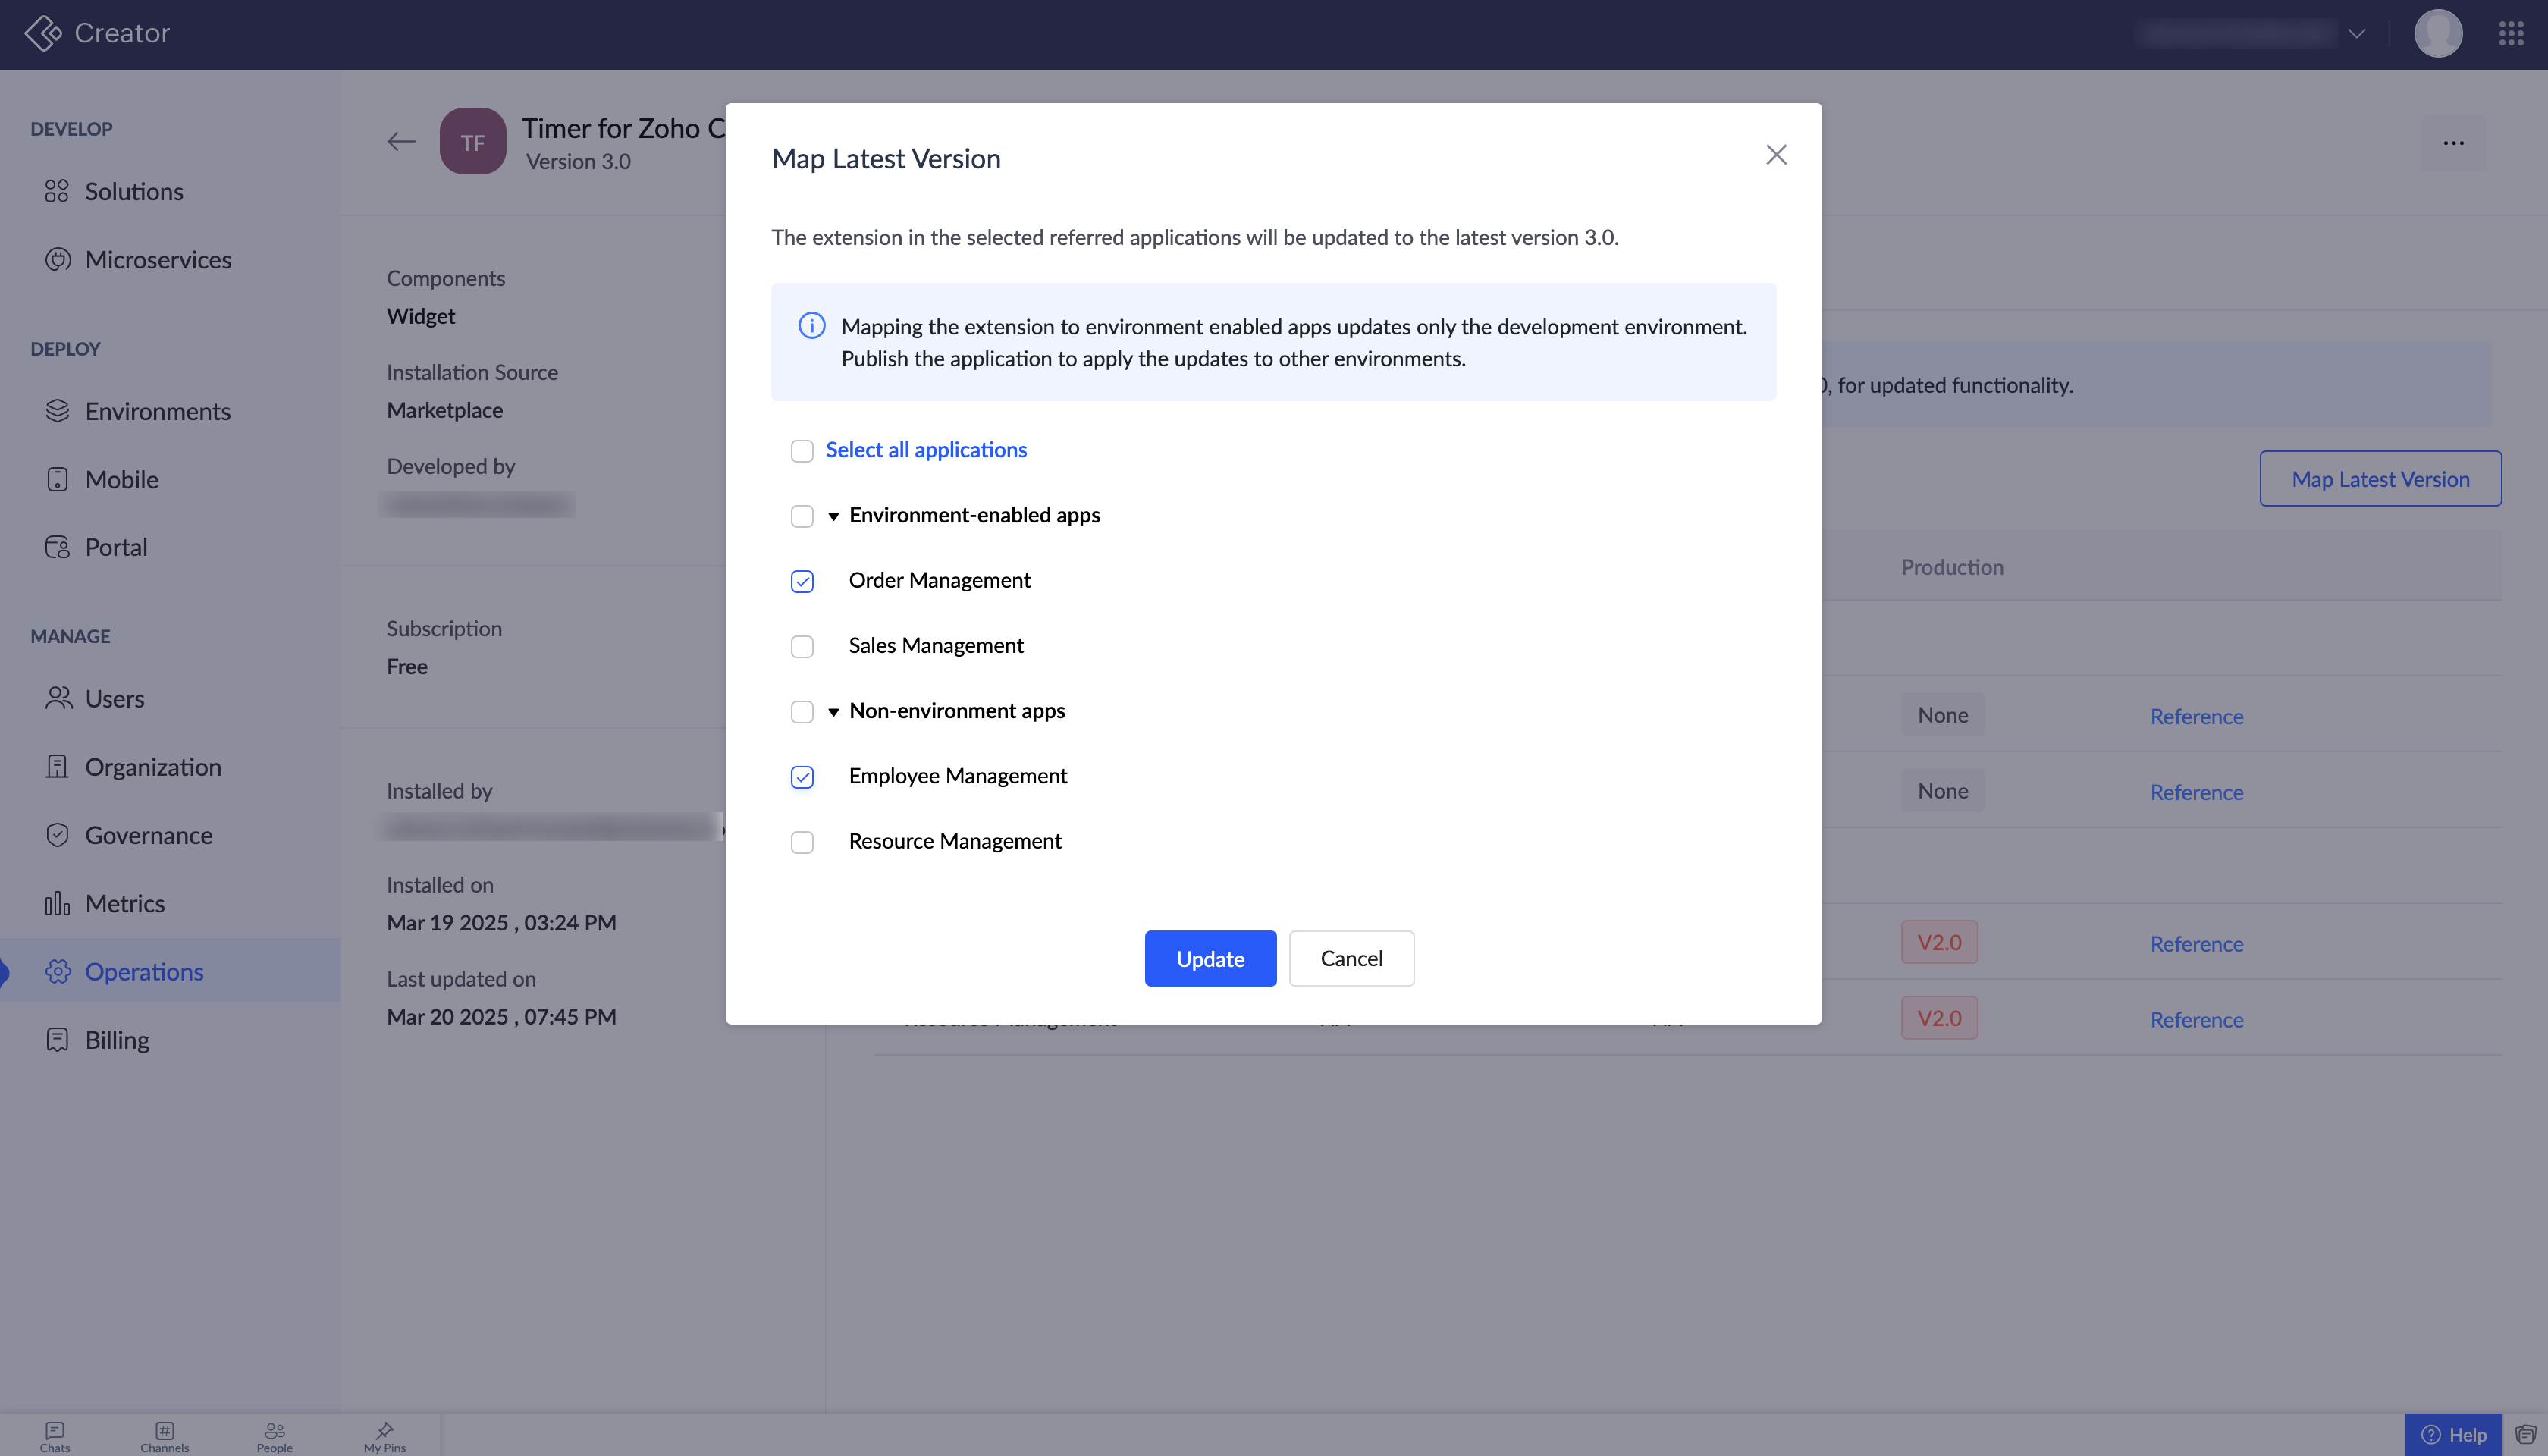This screenshot has width=2548, height=1456.
Task: Open Metrics in the sidebar
Action: pyautogui.click(x=125, y=903)
